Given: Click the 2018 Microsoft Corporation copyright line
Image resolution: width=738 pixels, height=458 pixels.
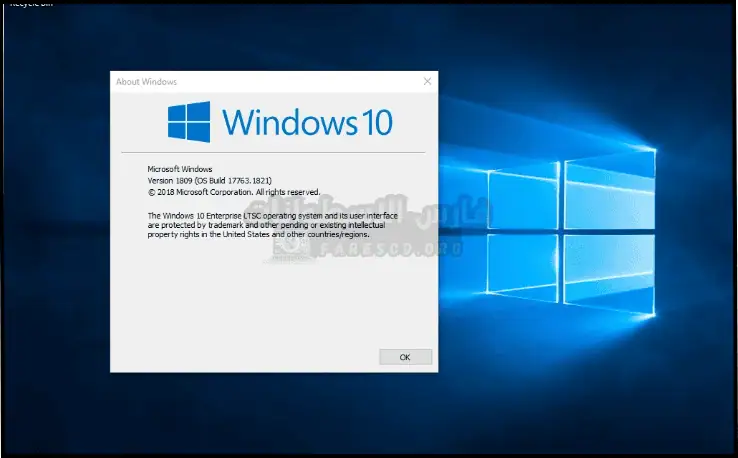Looking at the screenshot, I should pyautogui.click(x=234, y=192).
